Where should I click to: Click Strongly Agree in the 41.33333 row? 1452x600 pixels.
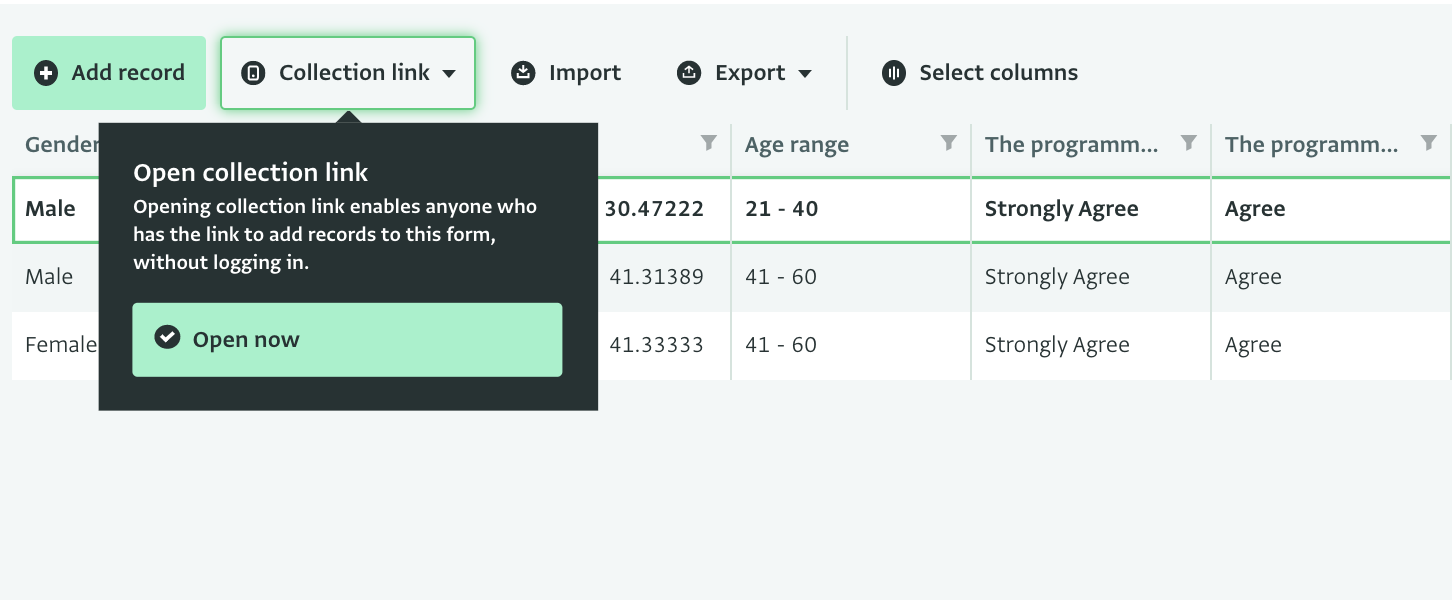click(1091, 345)
